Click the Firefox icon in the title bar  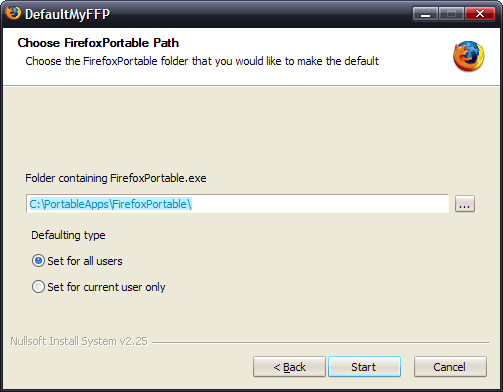13,13
